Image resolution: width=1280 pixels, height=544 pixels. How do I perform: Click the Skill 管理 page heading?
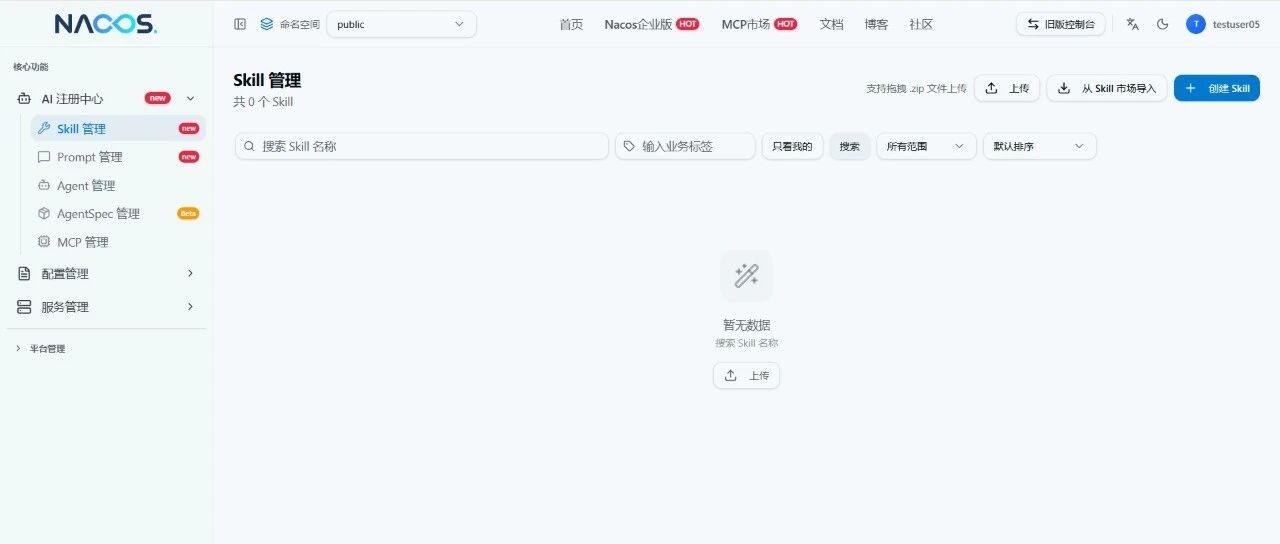coord(267,80)
